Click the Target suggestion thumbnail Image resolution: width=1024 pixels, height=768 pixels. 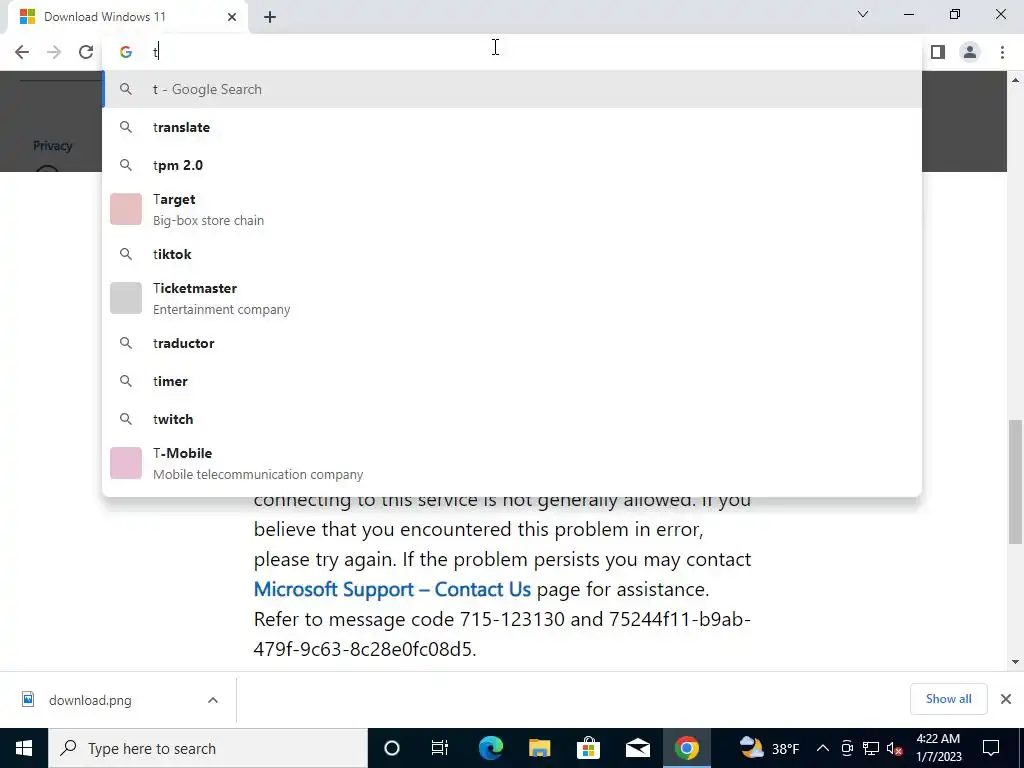click(x=126, y=209)
